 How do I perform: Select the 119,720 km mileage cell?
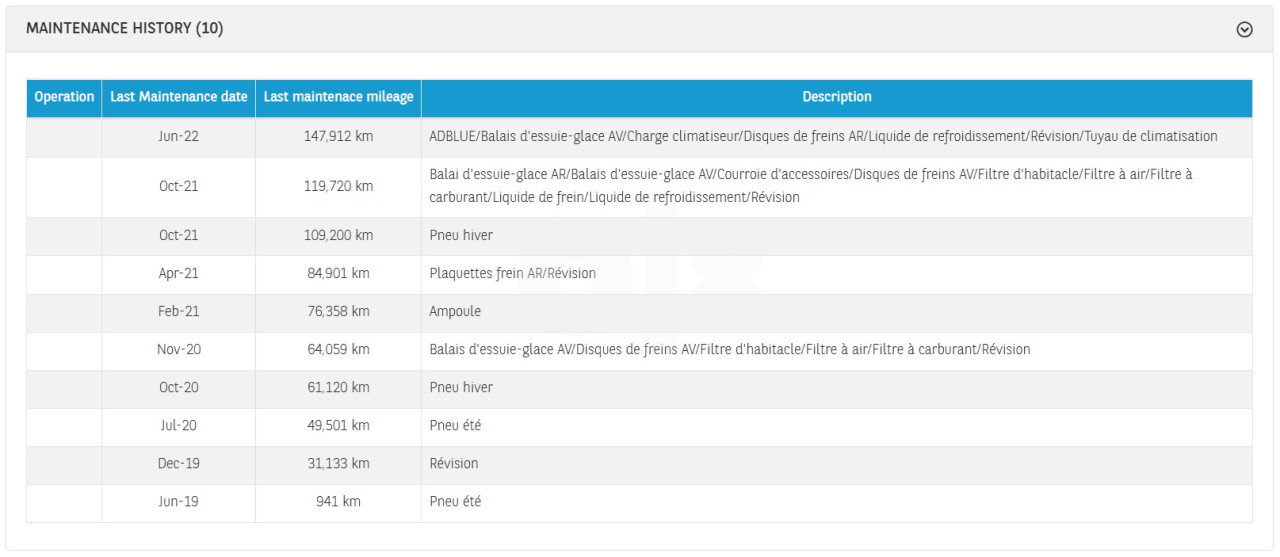click(x=338, y=187)
